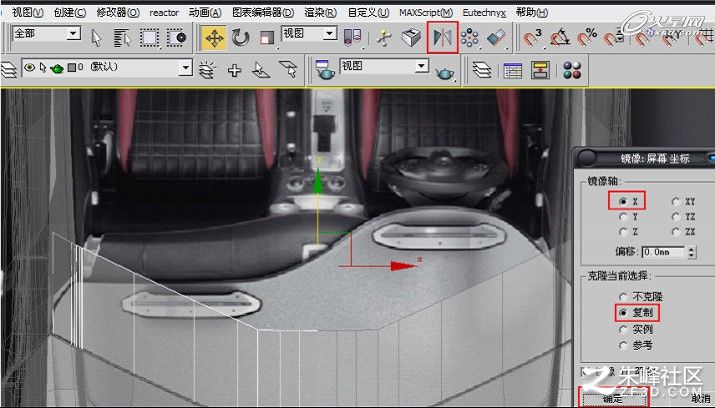The image size is (715, 408).
Task: Click the red X-axis gizmo arrow
Action: [403, 265]
